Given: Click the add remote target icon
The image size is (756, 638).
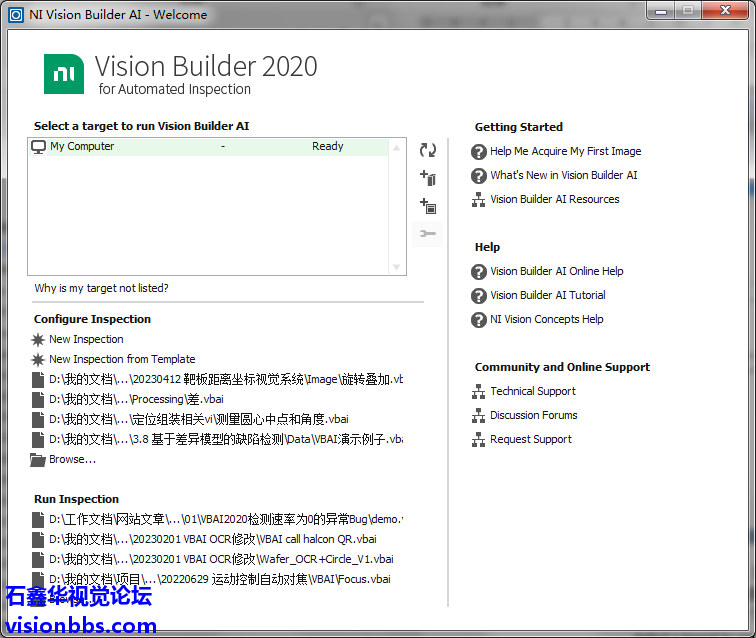Looking at the screenshot, I should point(428,178).
